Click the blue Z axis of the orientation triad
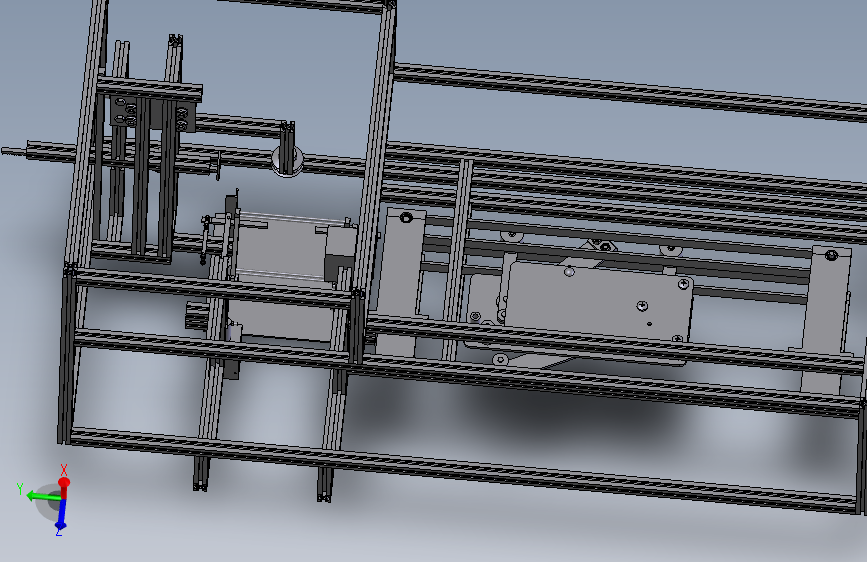The height and width of the screenshot is (562, 867). (61, 514)
